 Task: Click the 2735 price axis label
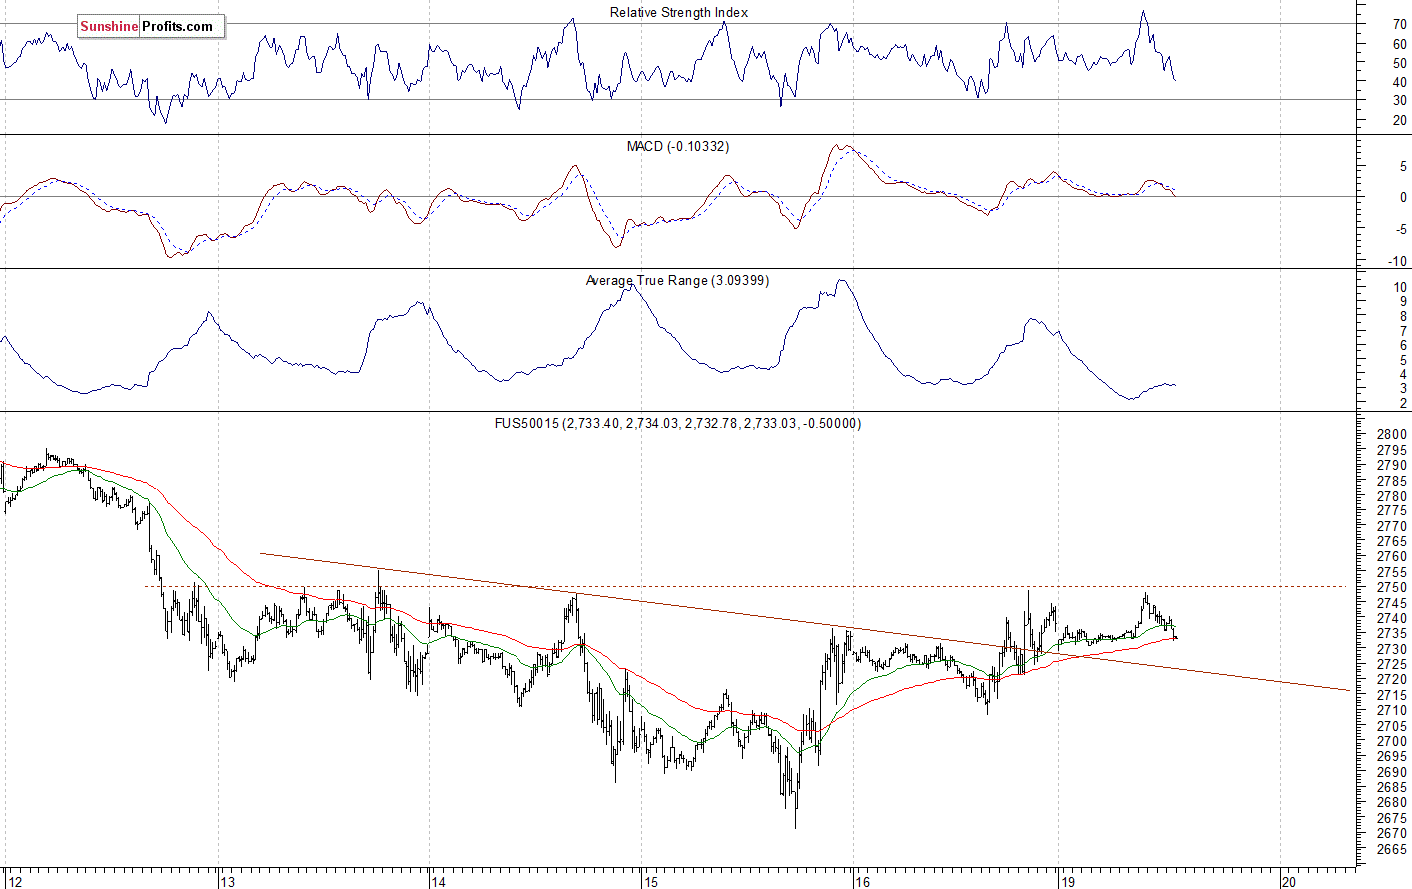click(x=1391, y=634)
